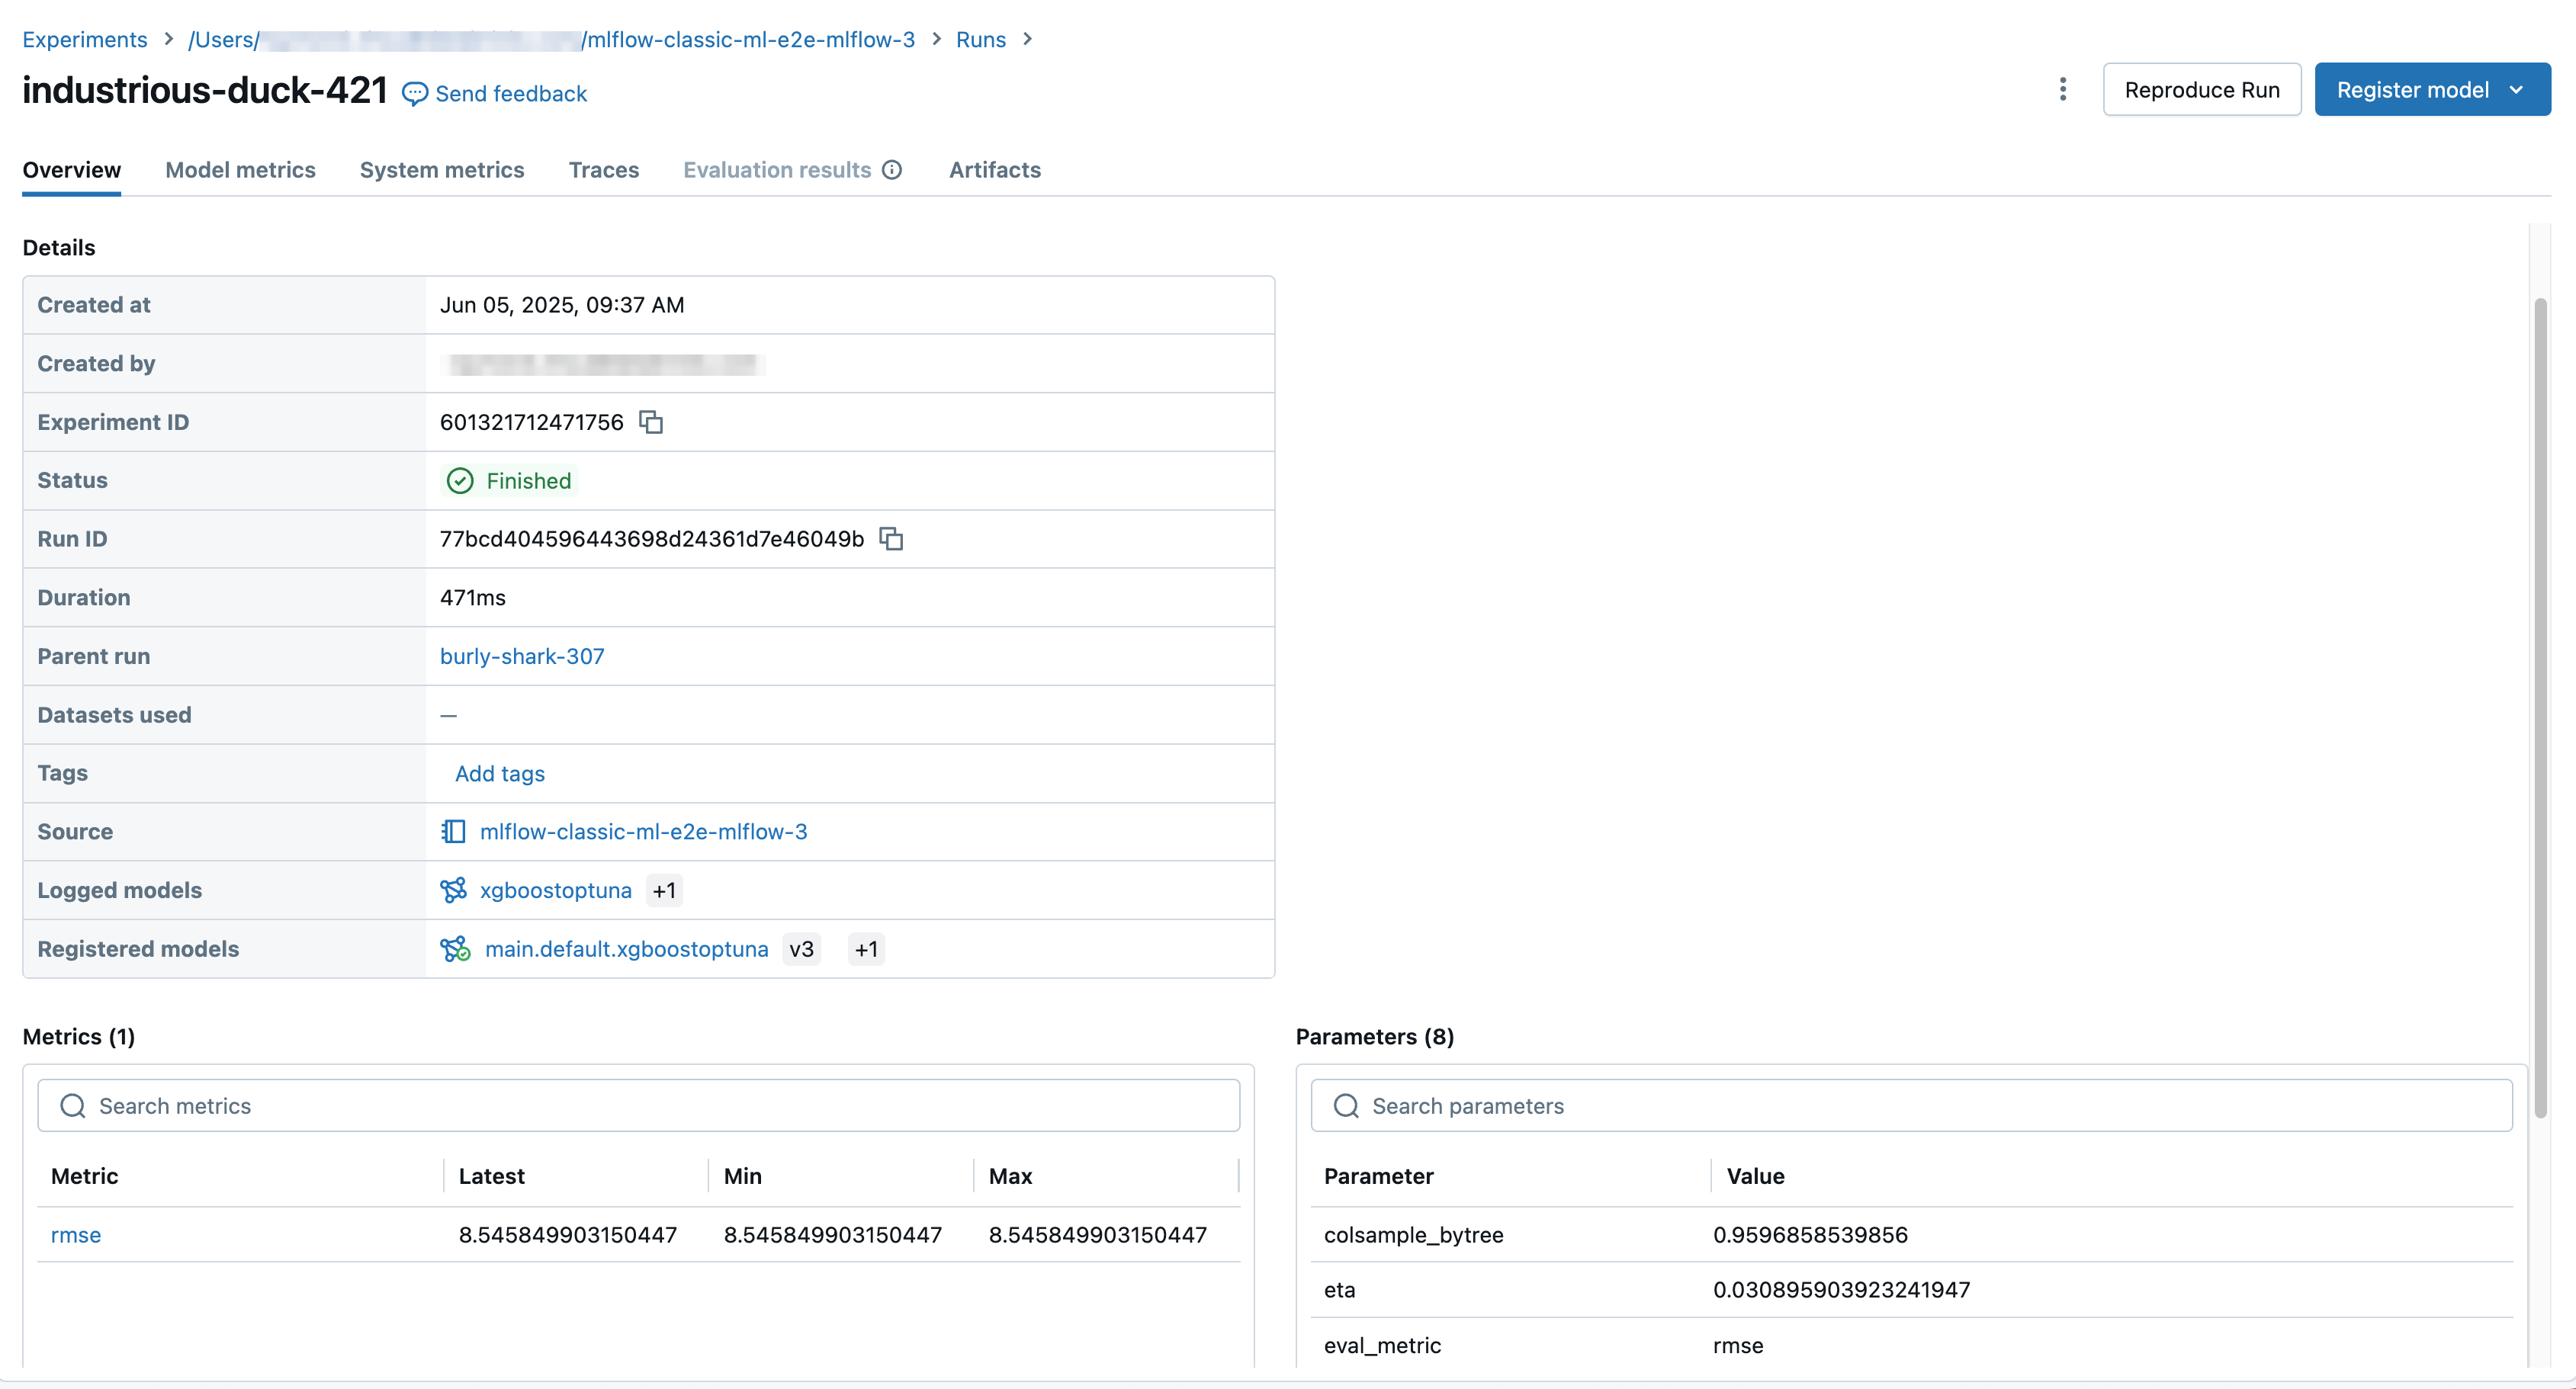
Task: Expand the Register model dropdown arrow
Action: point(2516,90)
